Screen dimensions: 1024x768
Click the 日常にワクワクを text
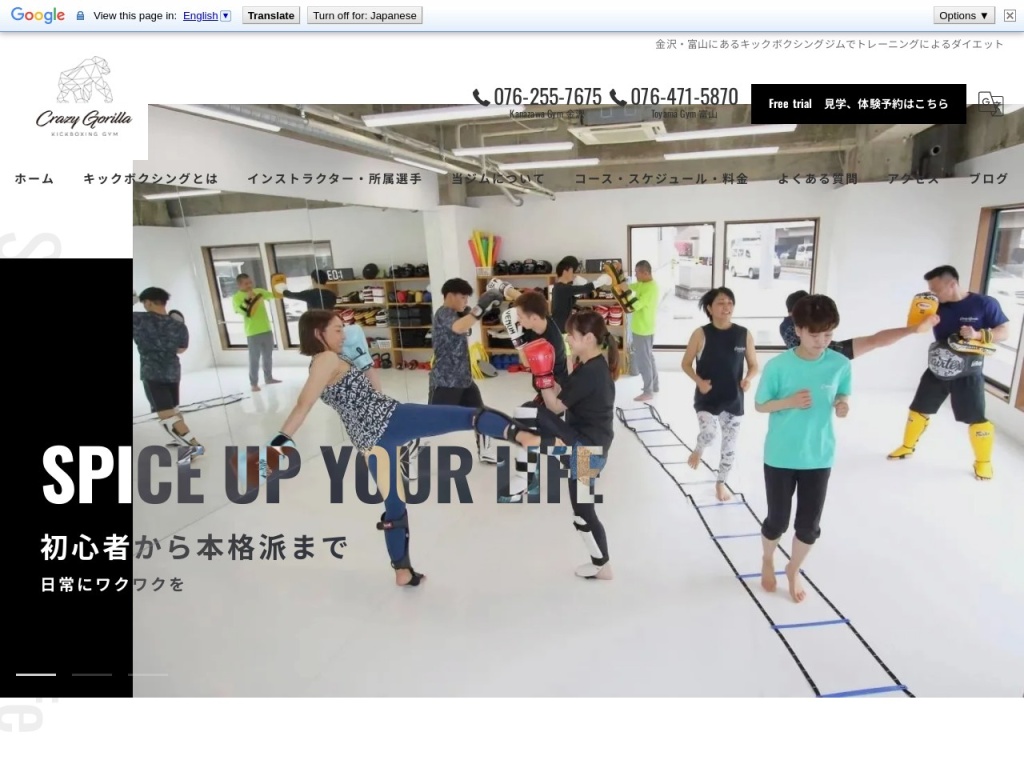[112, 584]
